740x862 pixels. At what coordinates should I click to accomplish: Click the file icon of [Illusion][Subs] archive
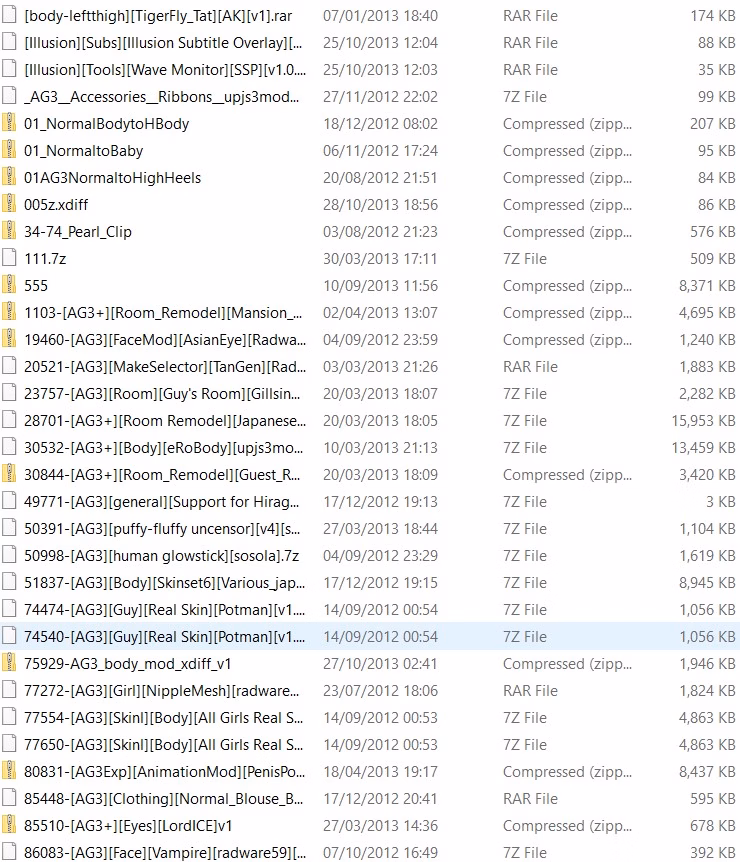9,42
